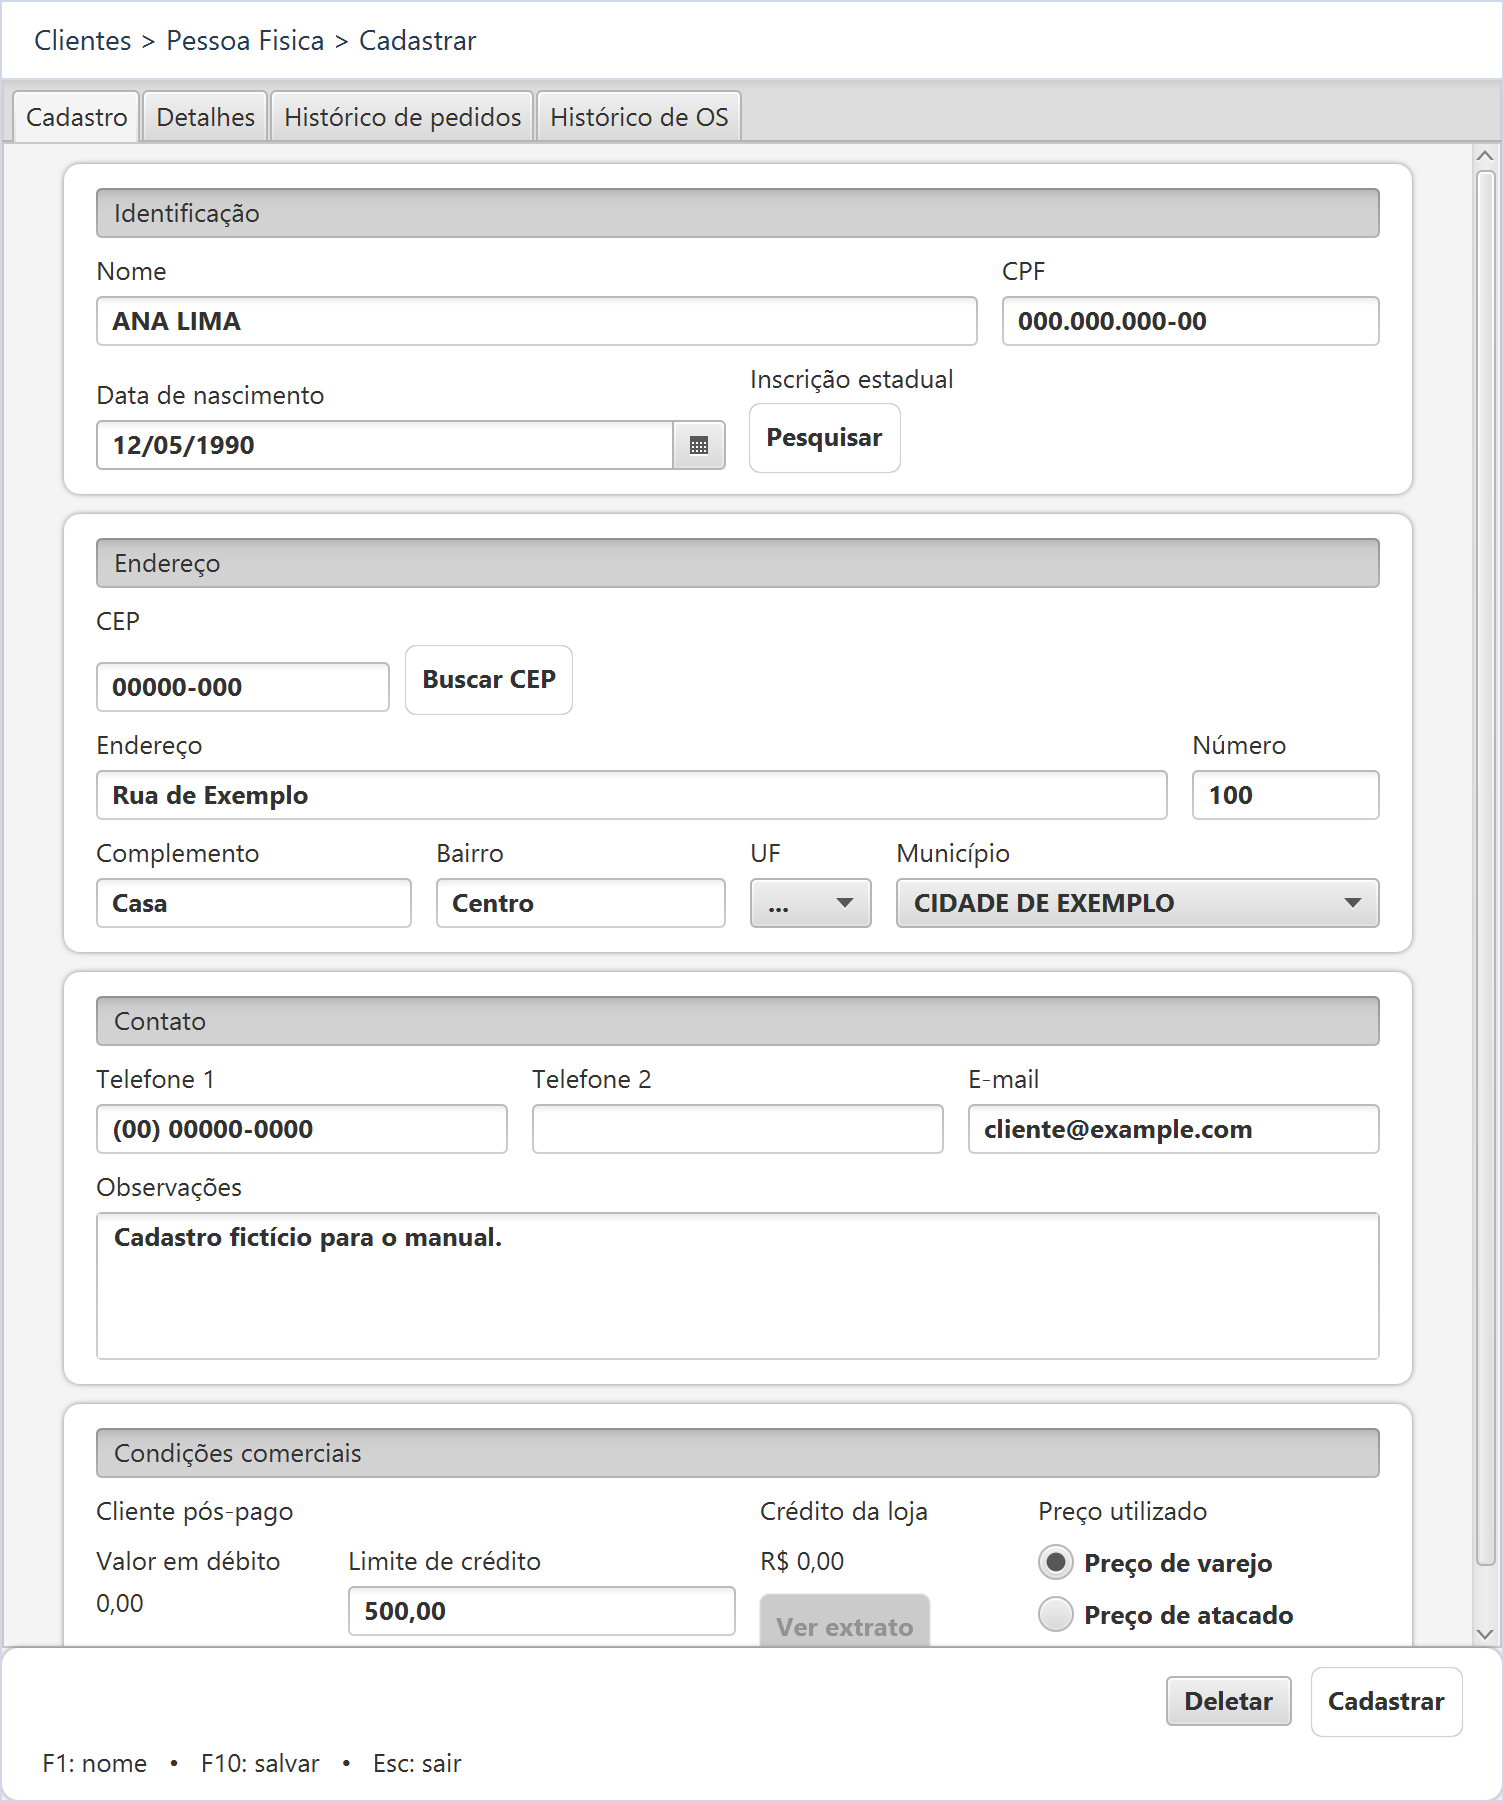Click the Buscar CEP button
This screenshot has height=1802, width=1504.
click(x=488, y=680)
